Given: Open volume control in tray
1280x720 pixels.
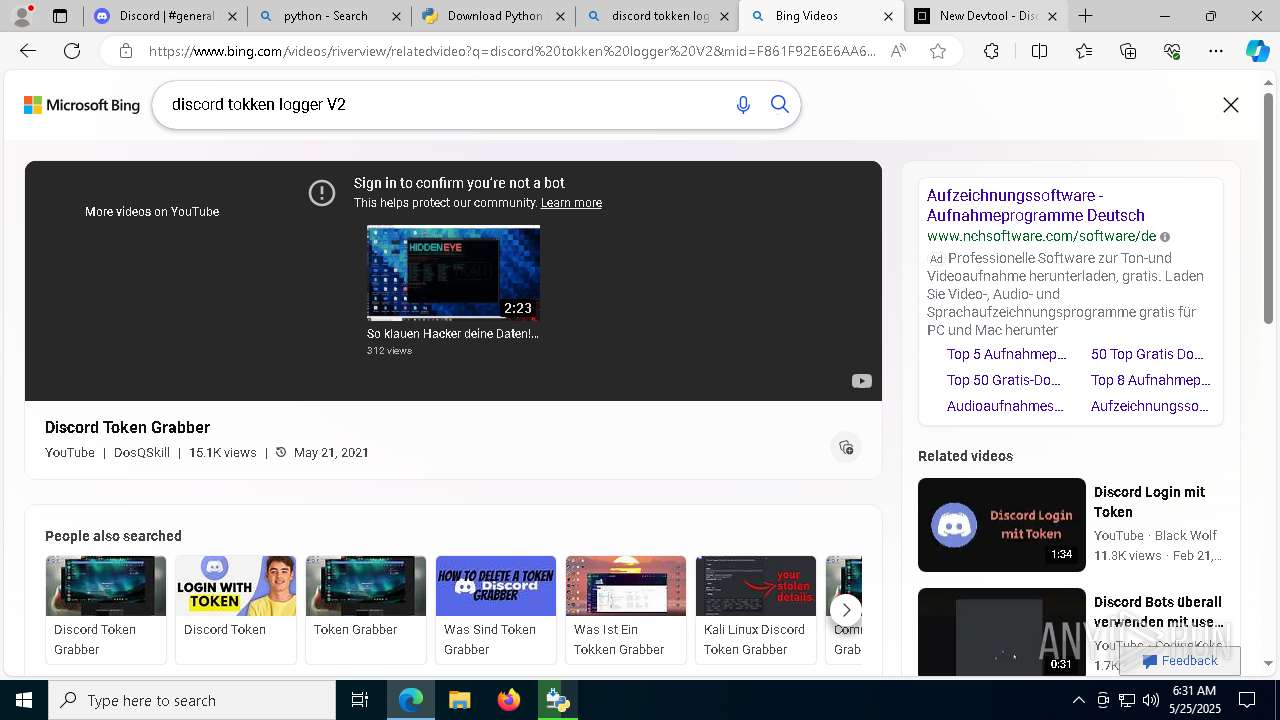Looking at the screenshot, I should [1150, 700].
